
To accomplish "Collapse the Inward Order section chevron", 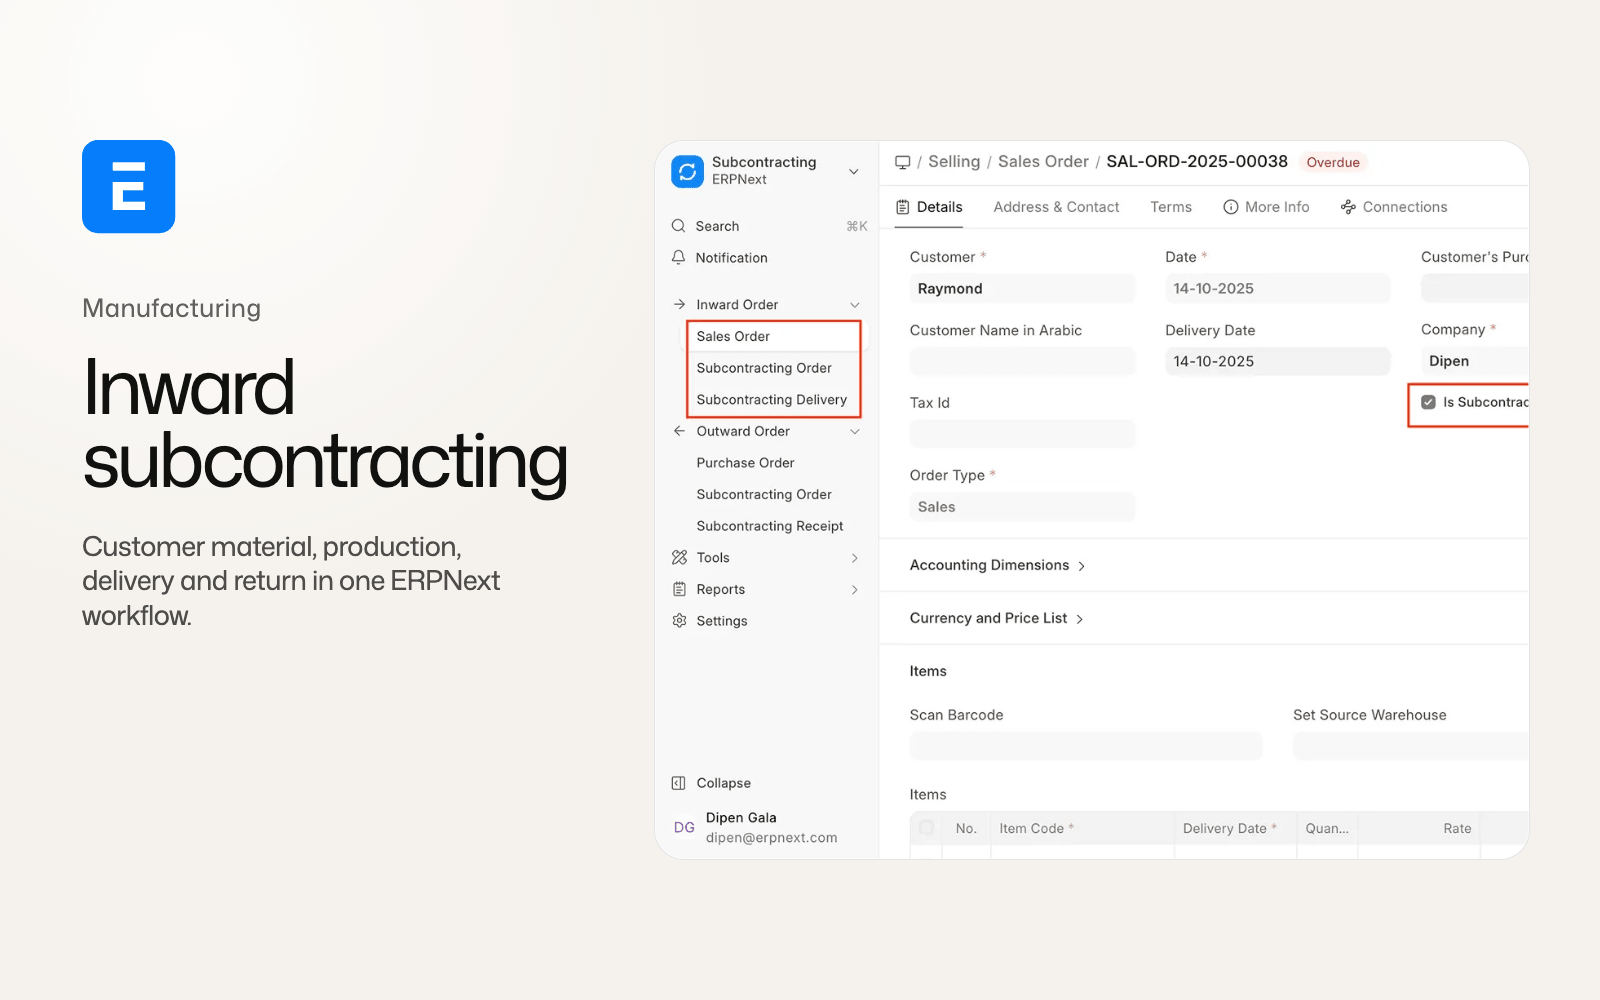I will coord(855,305).
